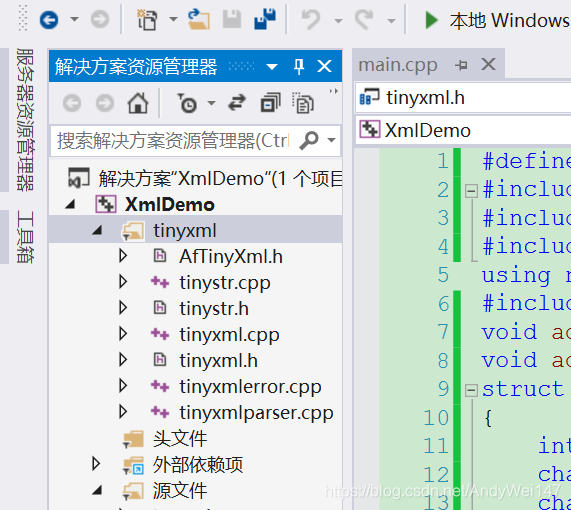Viewport: 571px width, 510px height.
Task: Select the tinystr.h file
Action: tap(214, 309)
